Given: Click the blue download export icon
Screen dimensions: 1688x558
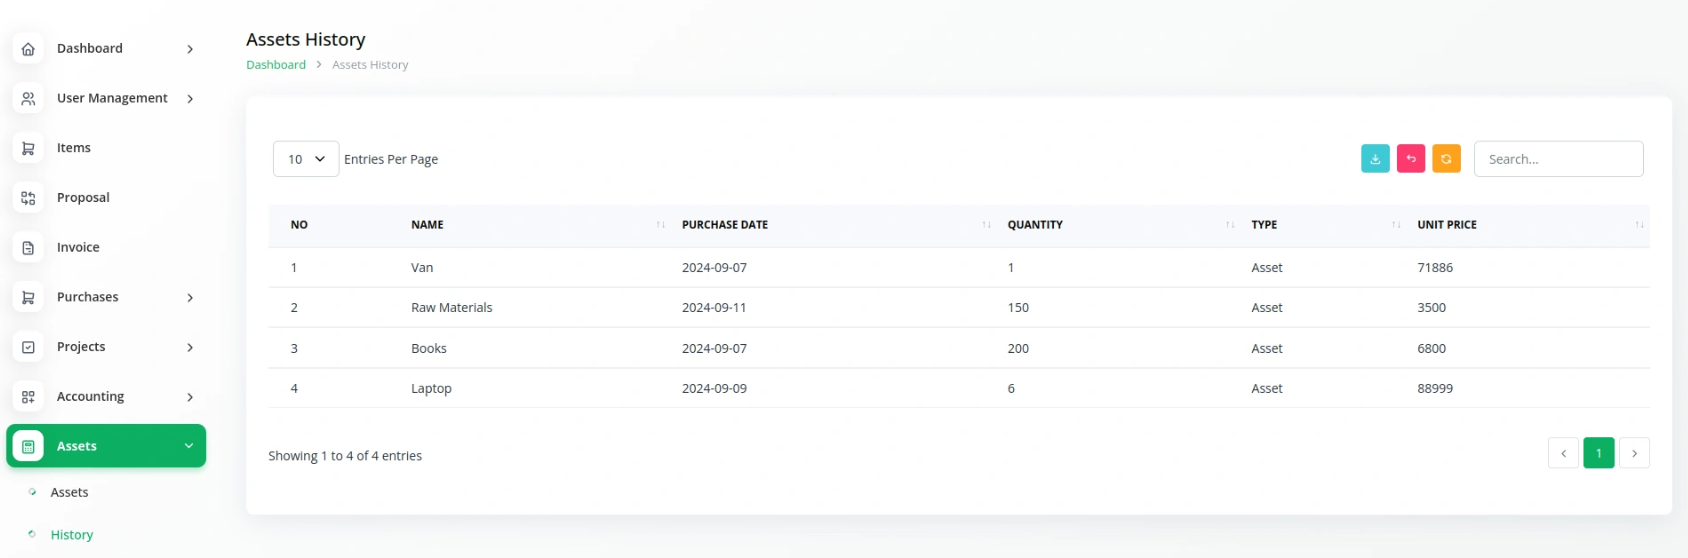Looking at the screenshot, I should click(x=1375, y=158).
